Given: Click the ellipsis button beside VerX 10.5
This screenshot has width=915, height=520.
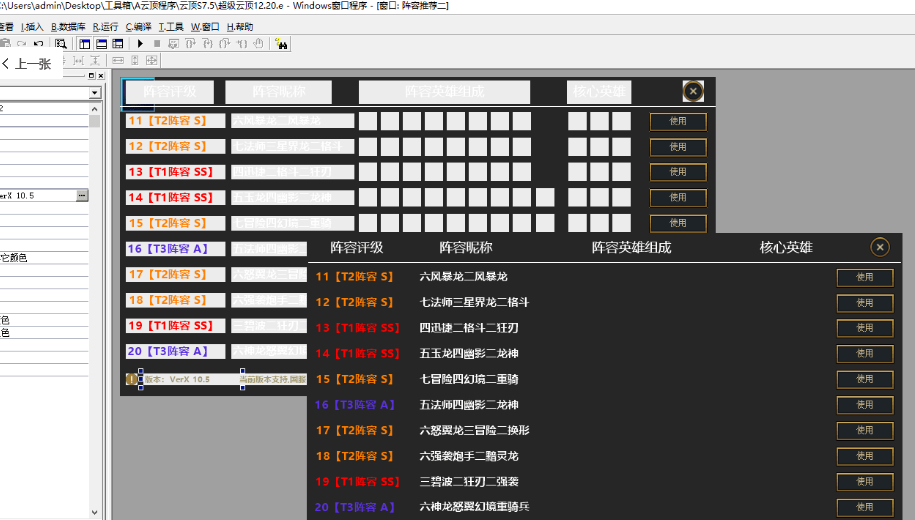Looking at the screenshot, I should pos(82,195).
